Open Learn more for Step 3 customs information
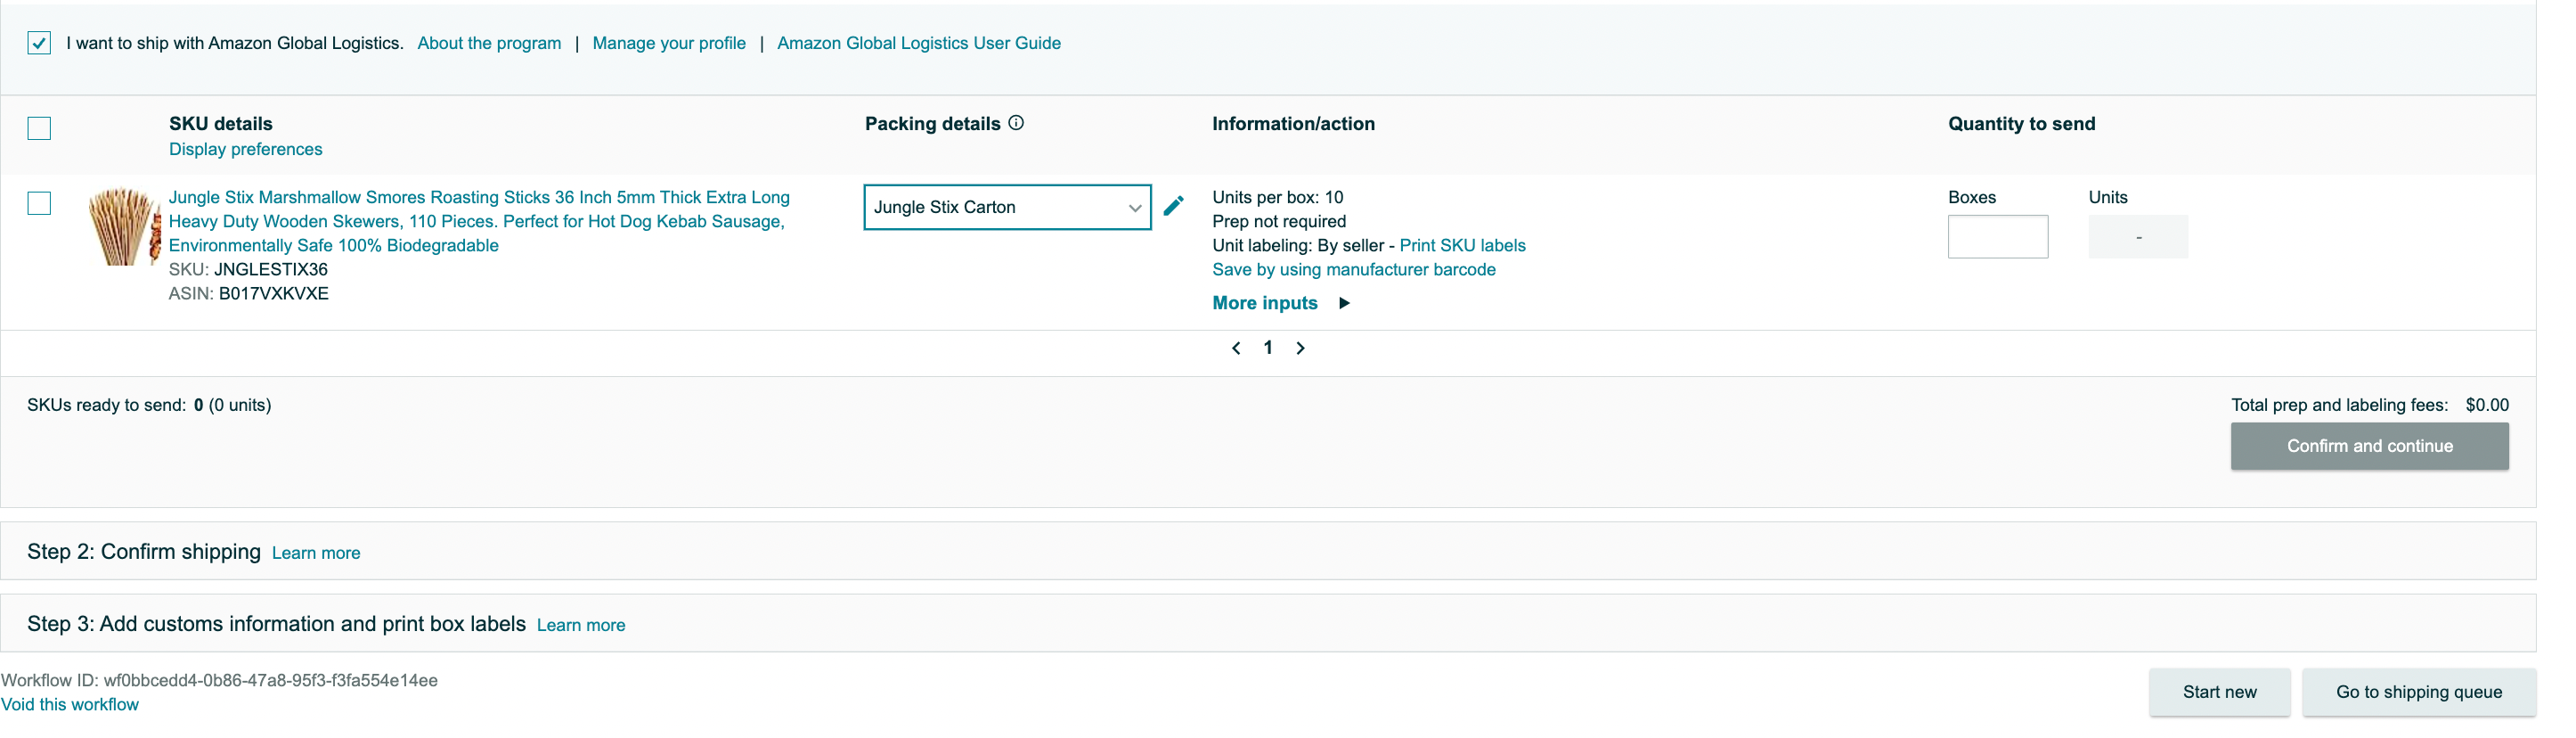The image size is (2576, 738). (581, 625)
